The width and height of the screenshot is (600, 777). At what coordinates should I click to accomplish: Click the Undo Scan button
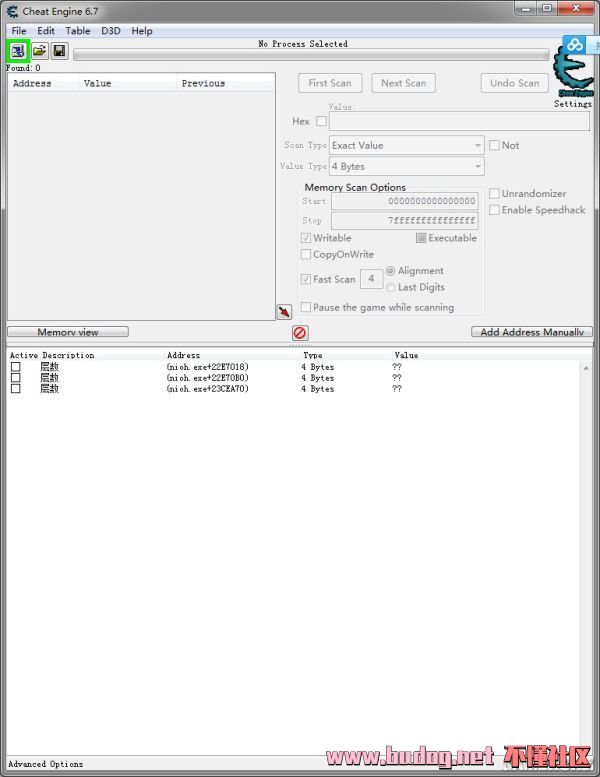(515, 83)
